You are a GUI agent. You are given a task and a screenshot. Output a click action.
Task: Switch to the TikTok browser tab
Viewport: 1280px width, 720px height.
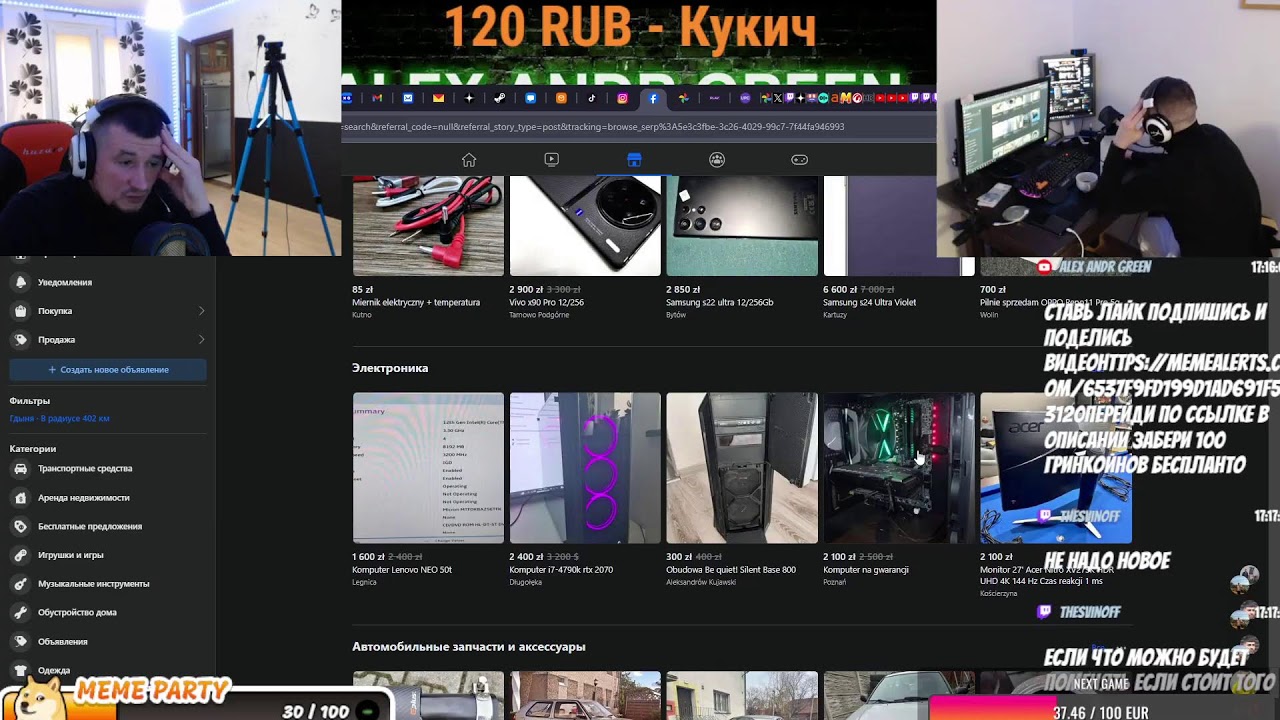[x=591, y=98]
